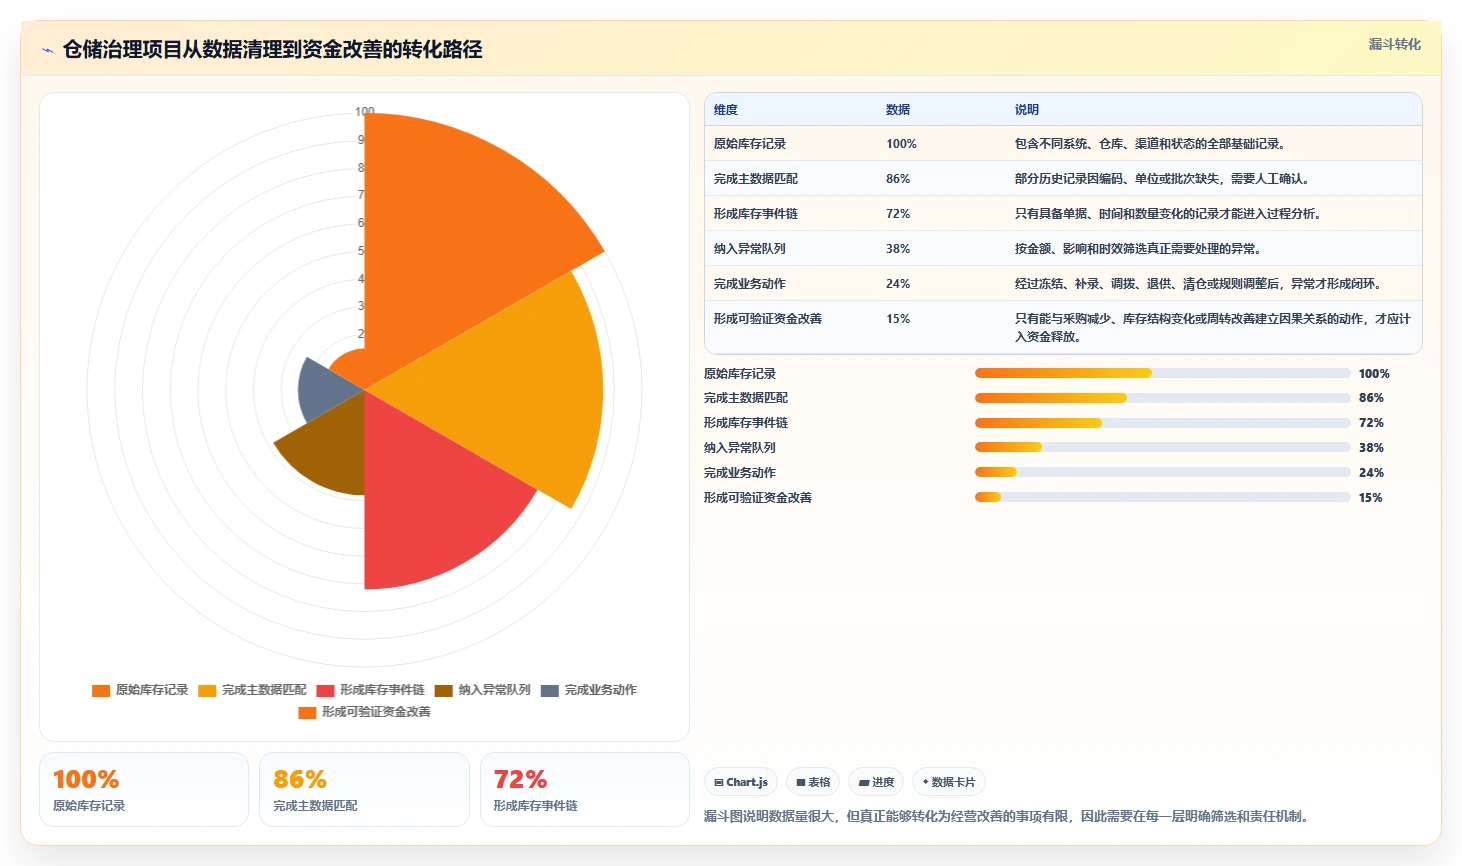Toggle the 形成可验证资金改善 legend item
This screenshot has height=866, width=1462.
pyautogui.click(x=365, y=712)
